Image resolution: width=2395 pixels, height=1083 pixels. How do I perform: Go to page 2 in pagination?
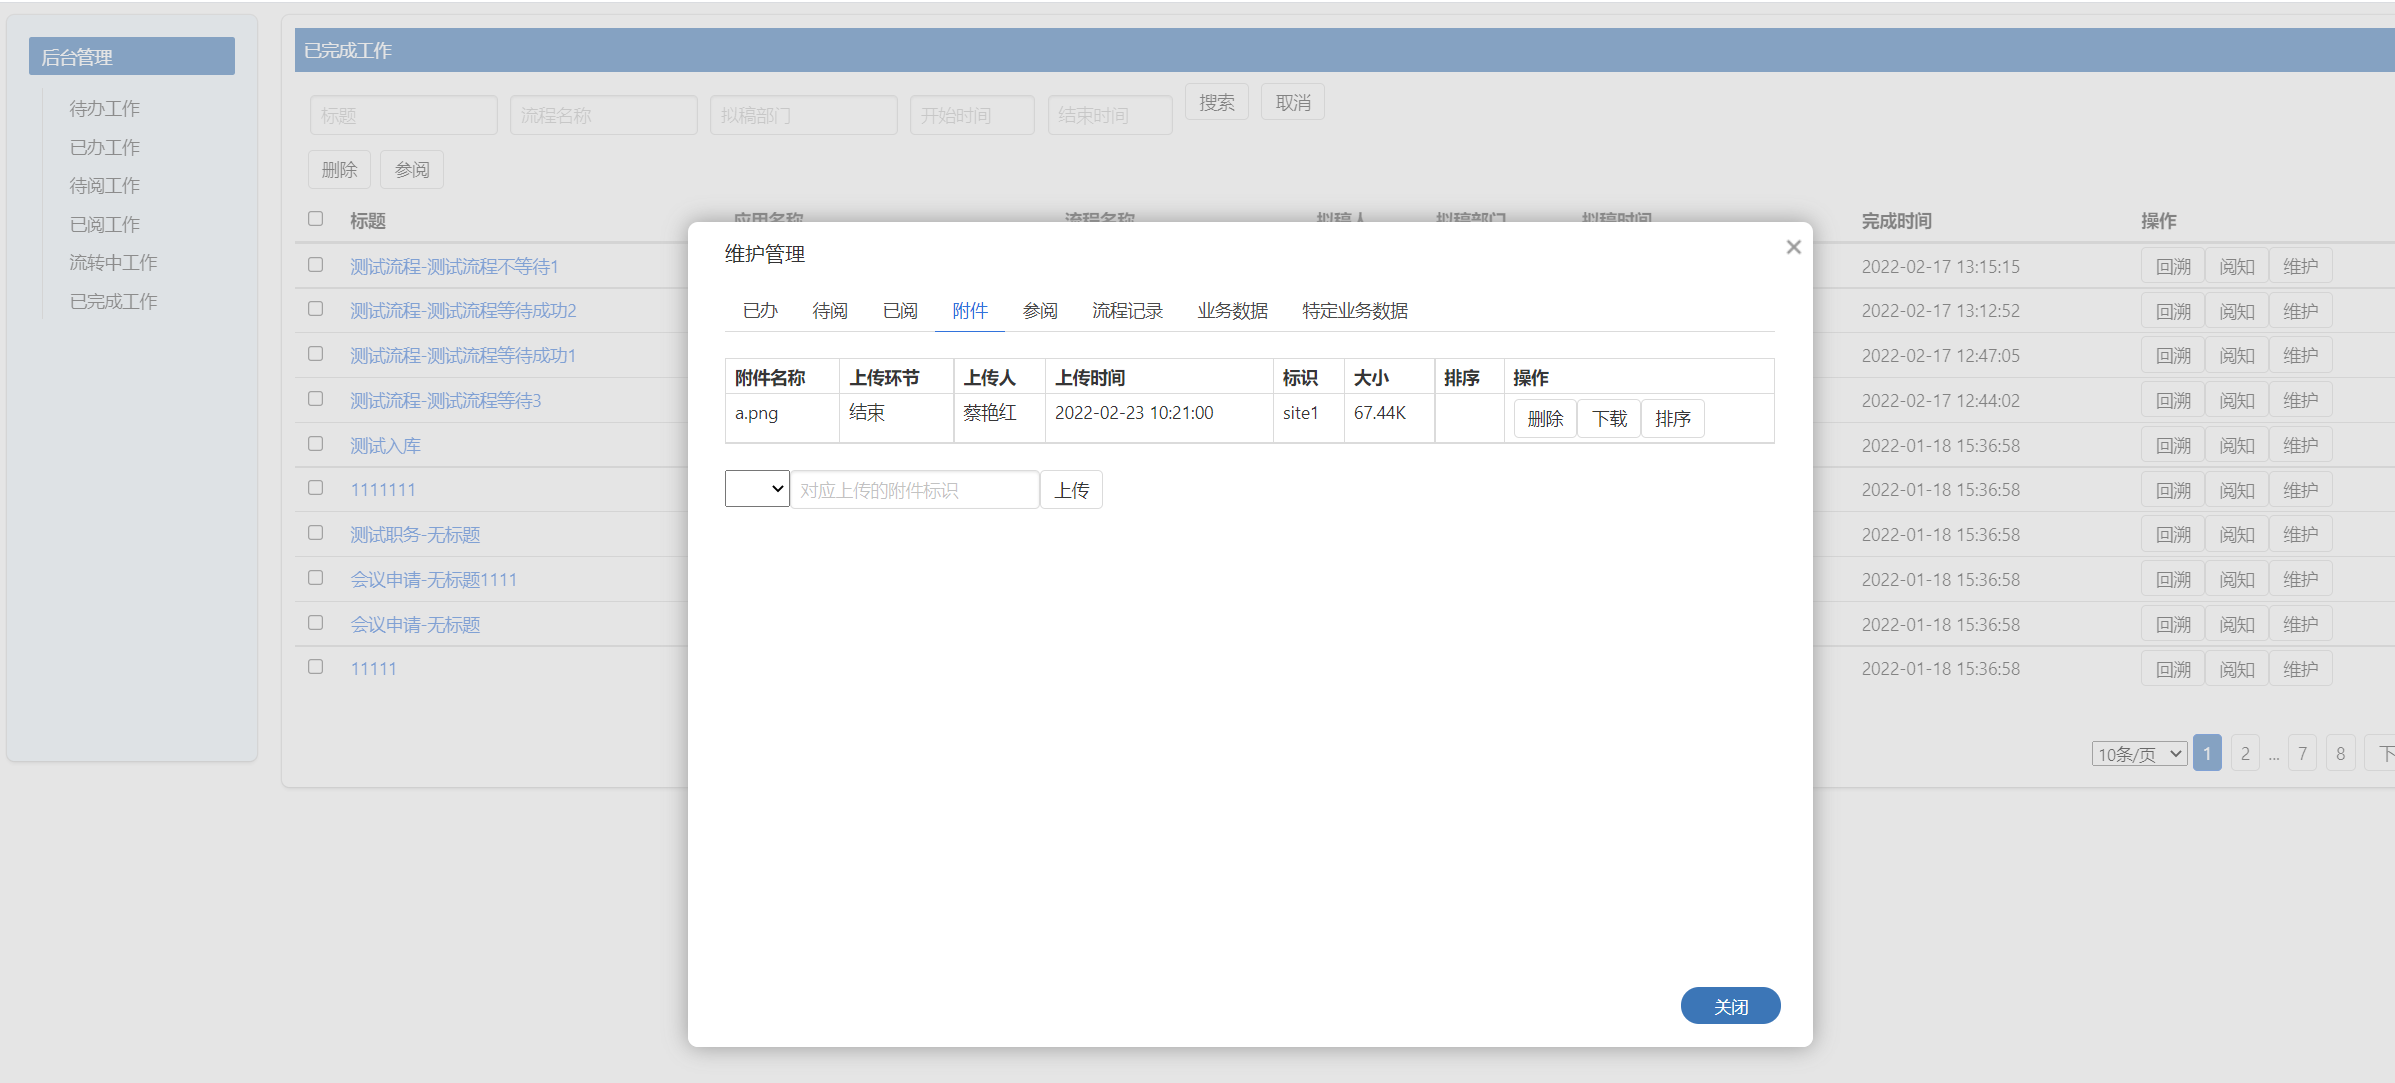click(2245, 754)
